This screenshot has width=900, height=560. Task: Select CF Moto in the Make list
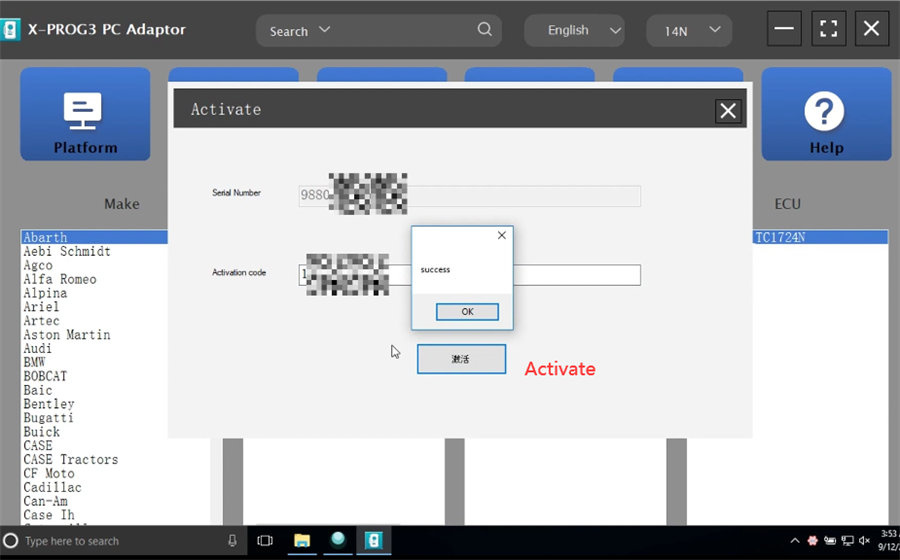49,473
